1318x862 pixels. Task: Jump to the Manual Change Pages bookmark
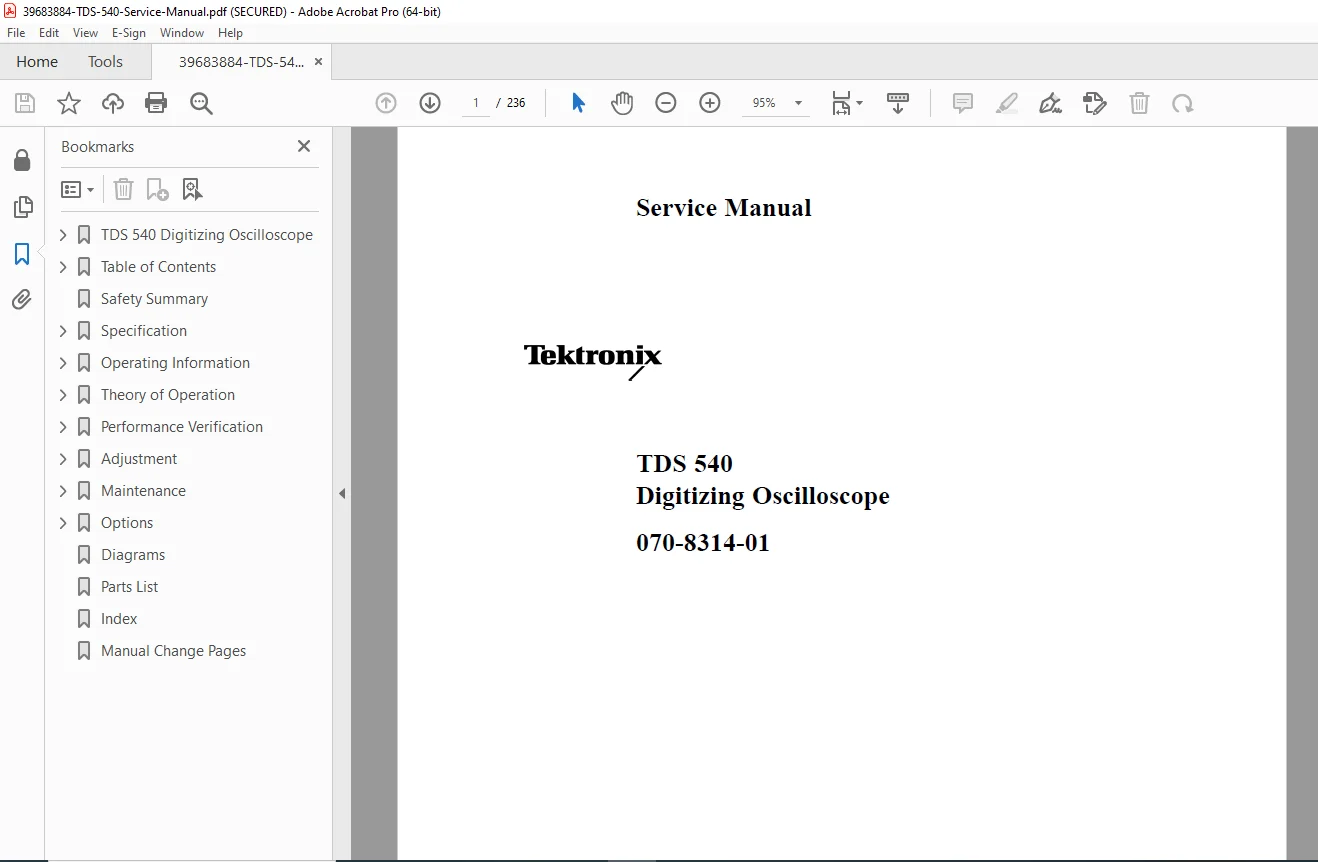[x=173, y=651]
